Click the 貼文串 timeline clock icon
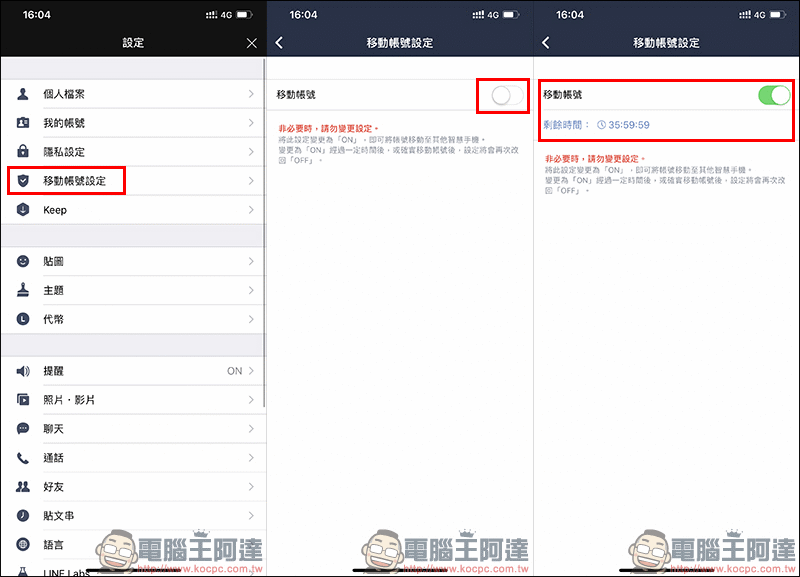Image resolution: width=800 pixels, height=577 pixels. click(22, 515)
